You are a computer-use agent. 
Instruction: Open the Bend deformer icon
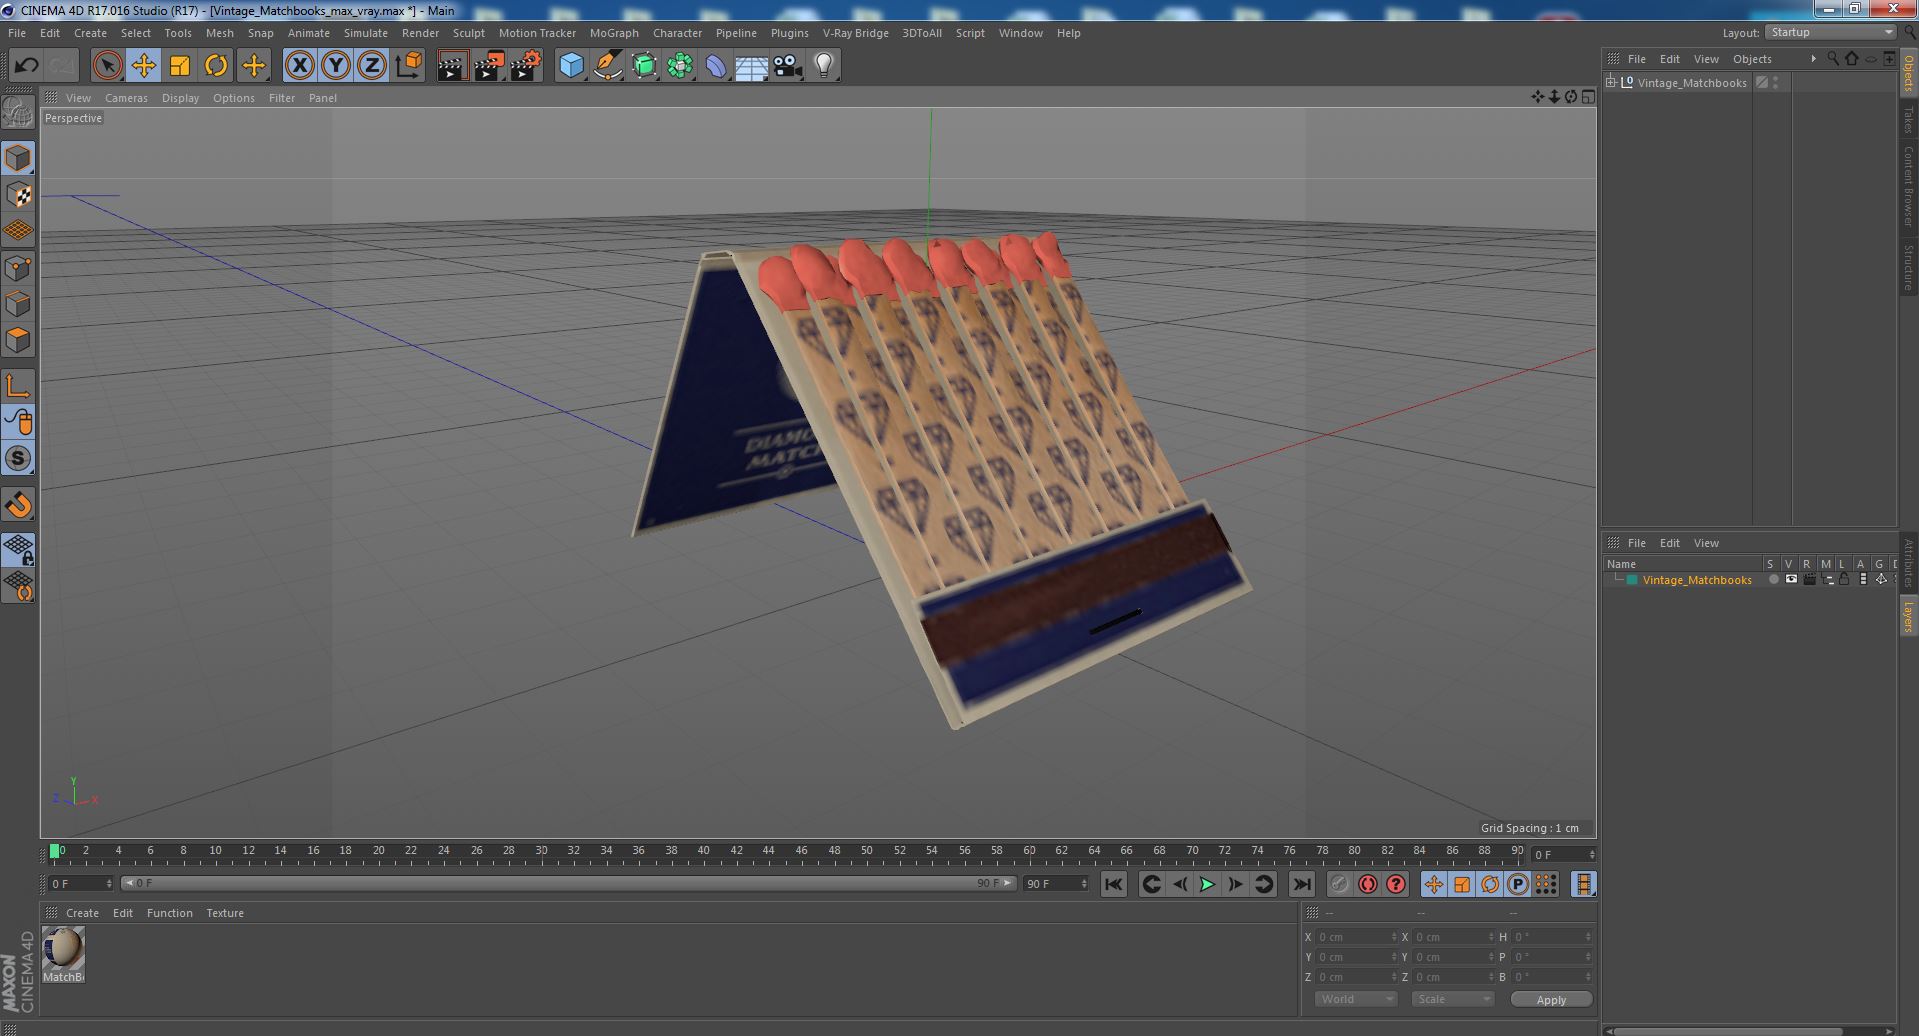click(x=716, y=66)
